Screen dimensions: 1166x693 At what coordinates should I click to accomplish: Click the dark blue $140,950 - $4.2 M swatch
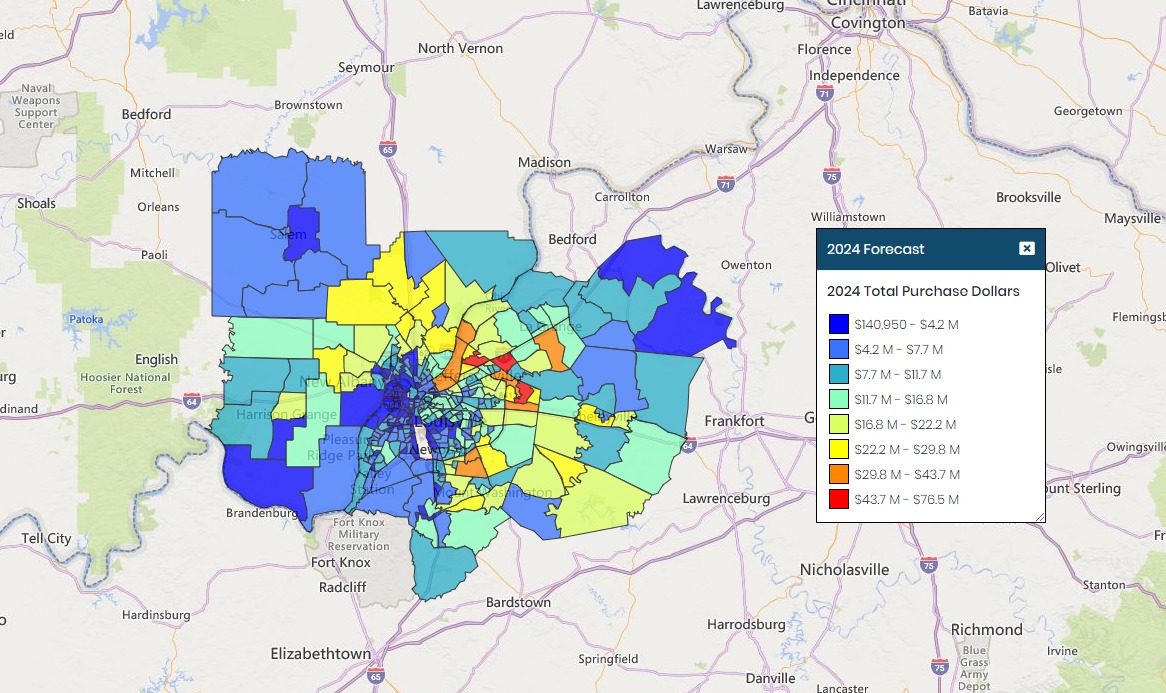[839, 324]
